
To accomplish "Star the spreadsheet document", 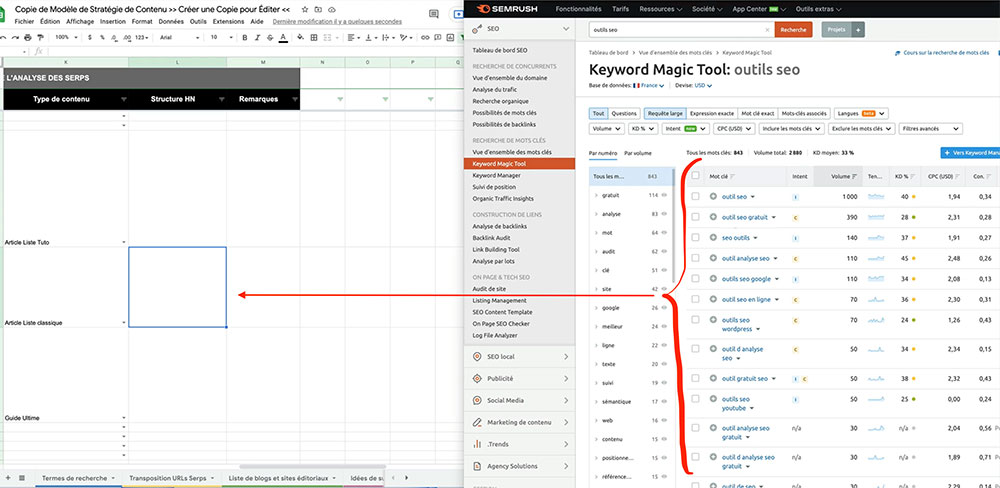I will pos(305,10).
